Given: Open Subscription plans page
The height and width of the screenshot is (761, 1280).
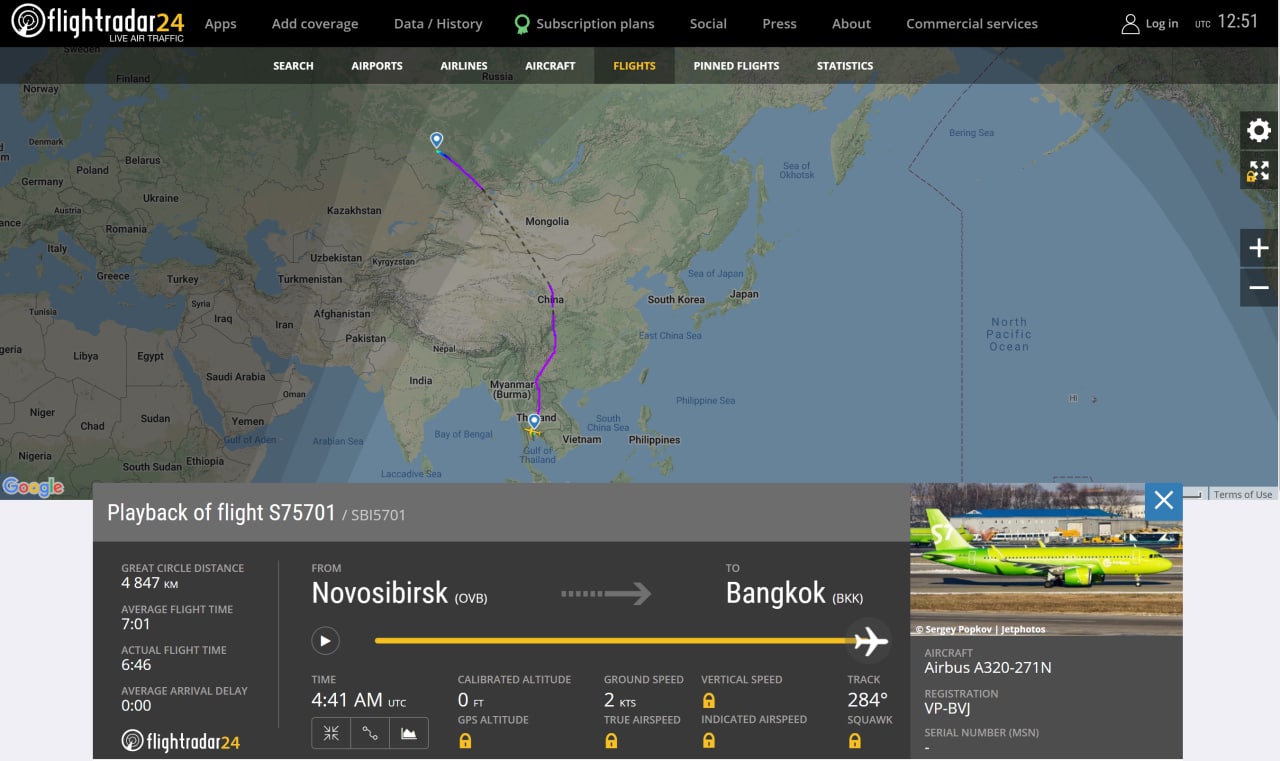Looking at the screenshot, I should pyautogui.click(x=595, y=23).
